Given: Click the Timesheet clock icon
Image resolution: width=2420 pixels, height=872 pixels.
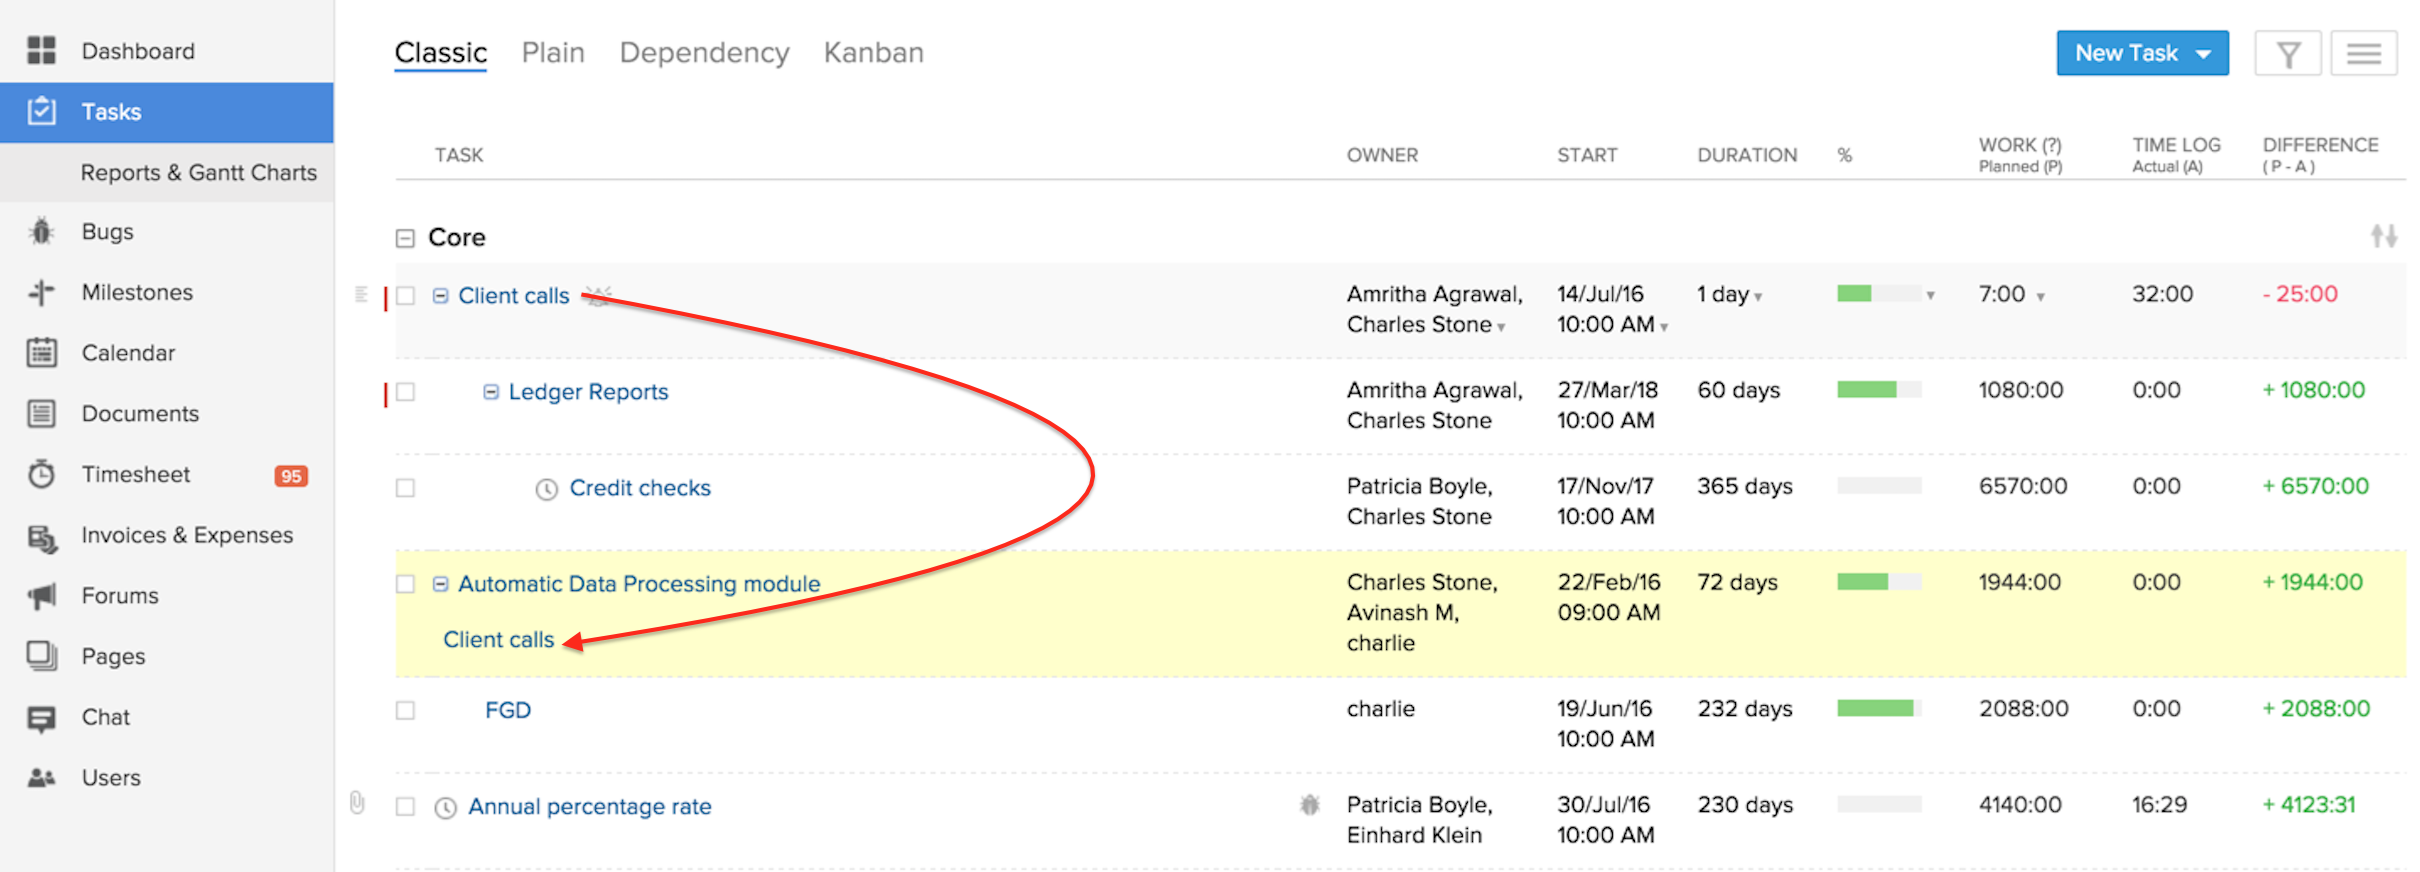Looking at the screenshot, I should point(41,474).
